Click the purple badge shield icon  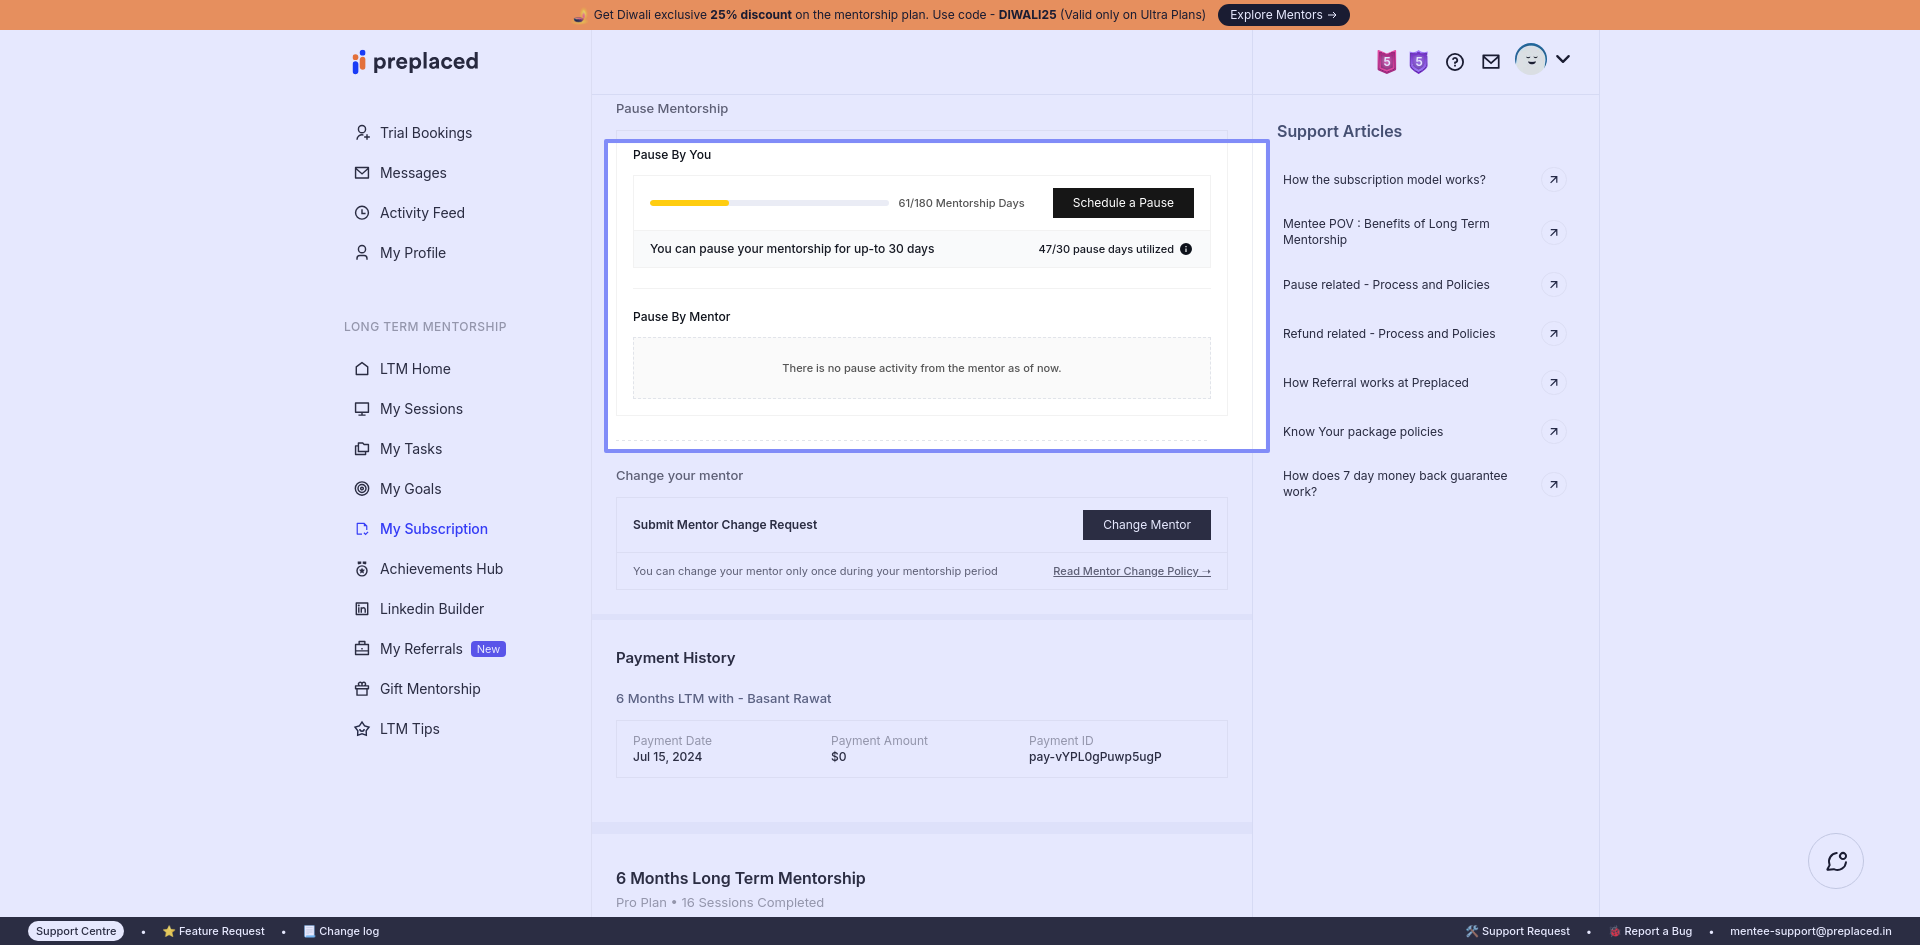coord(1418,62)
